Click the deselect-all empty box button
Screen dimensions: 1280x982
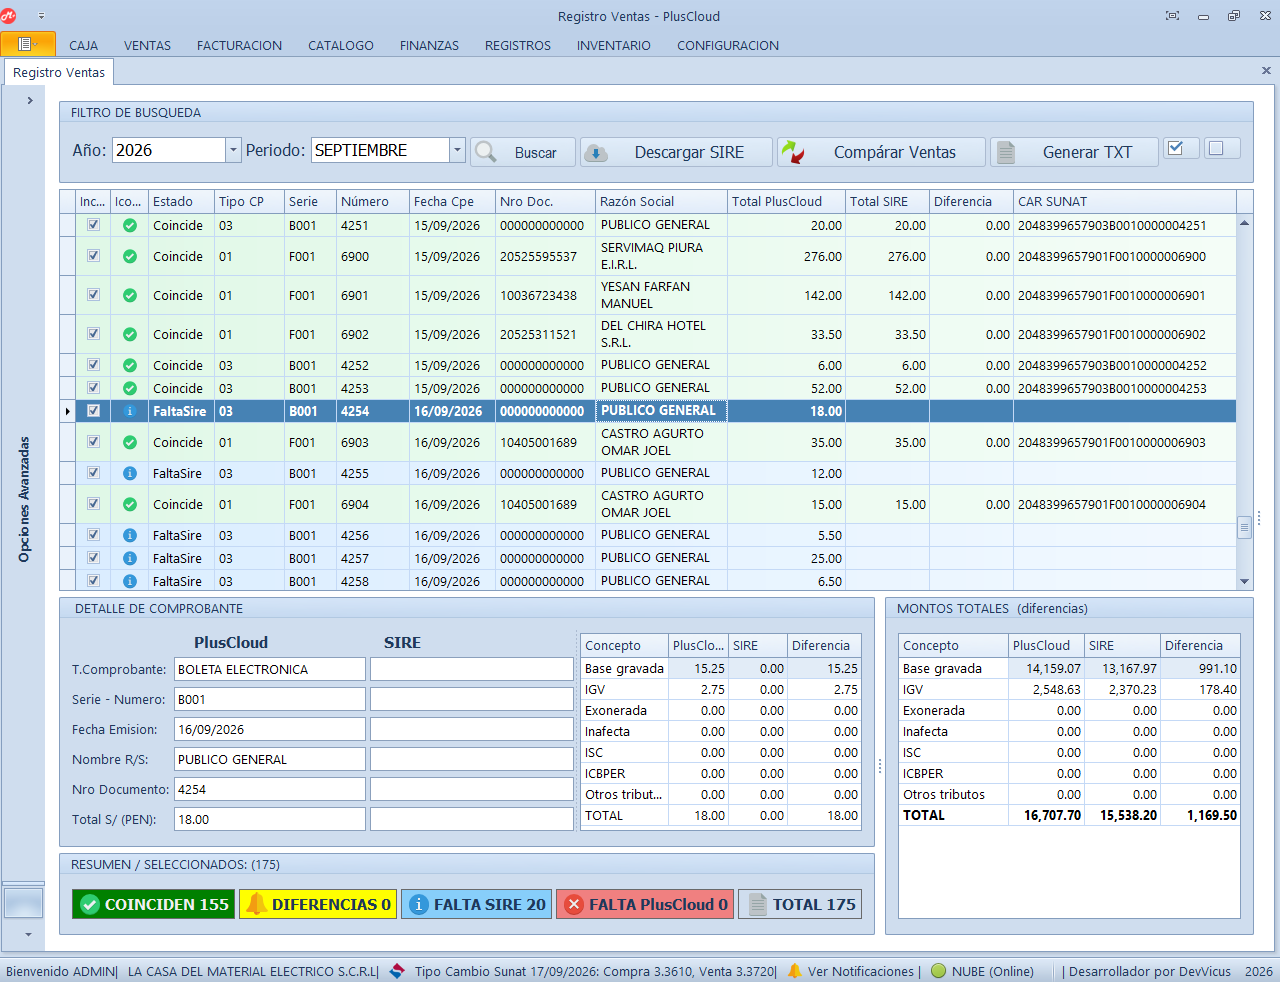tap(1222, 148)
